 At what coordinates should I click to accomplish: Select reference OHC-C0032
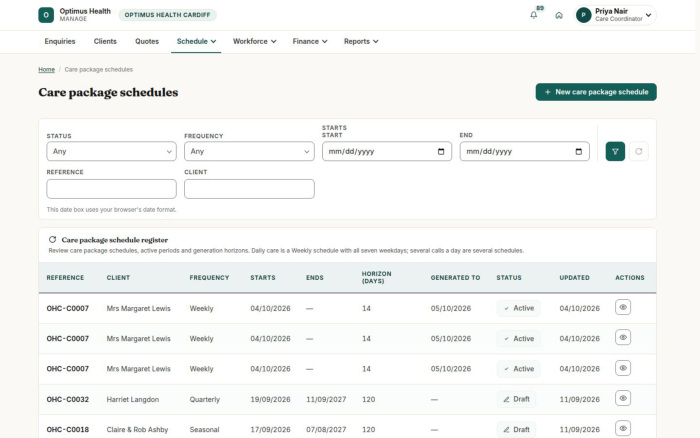tap(68, 400)
